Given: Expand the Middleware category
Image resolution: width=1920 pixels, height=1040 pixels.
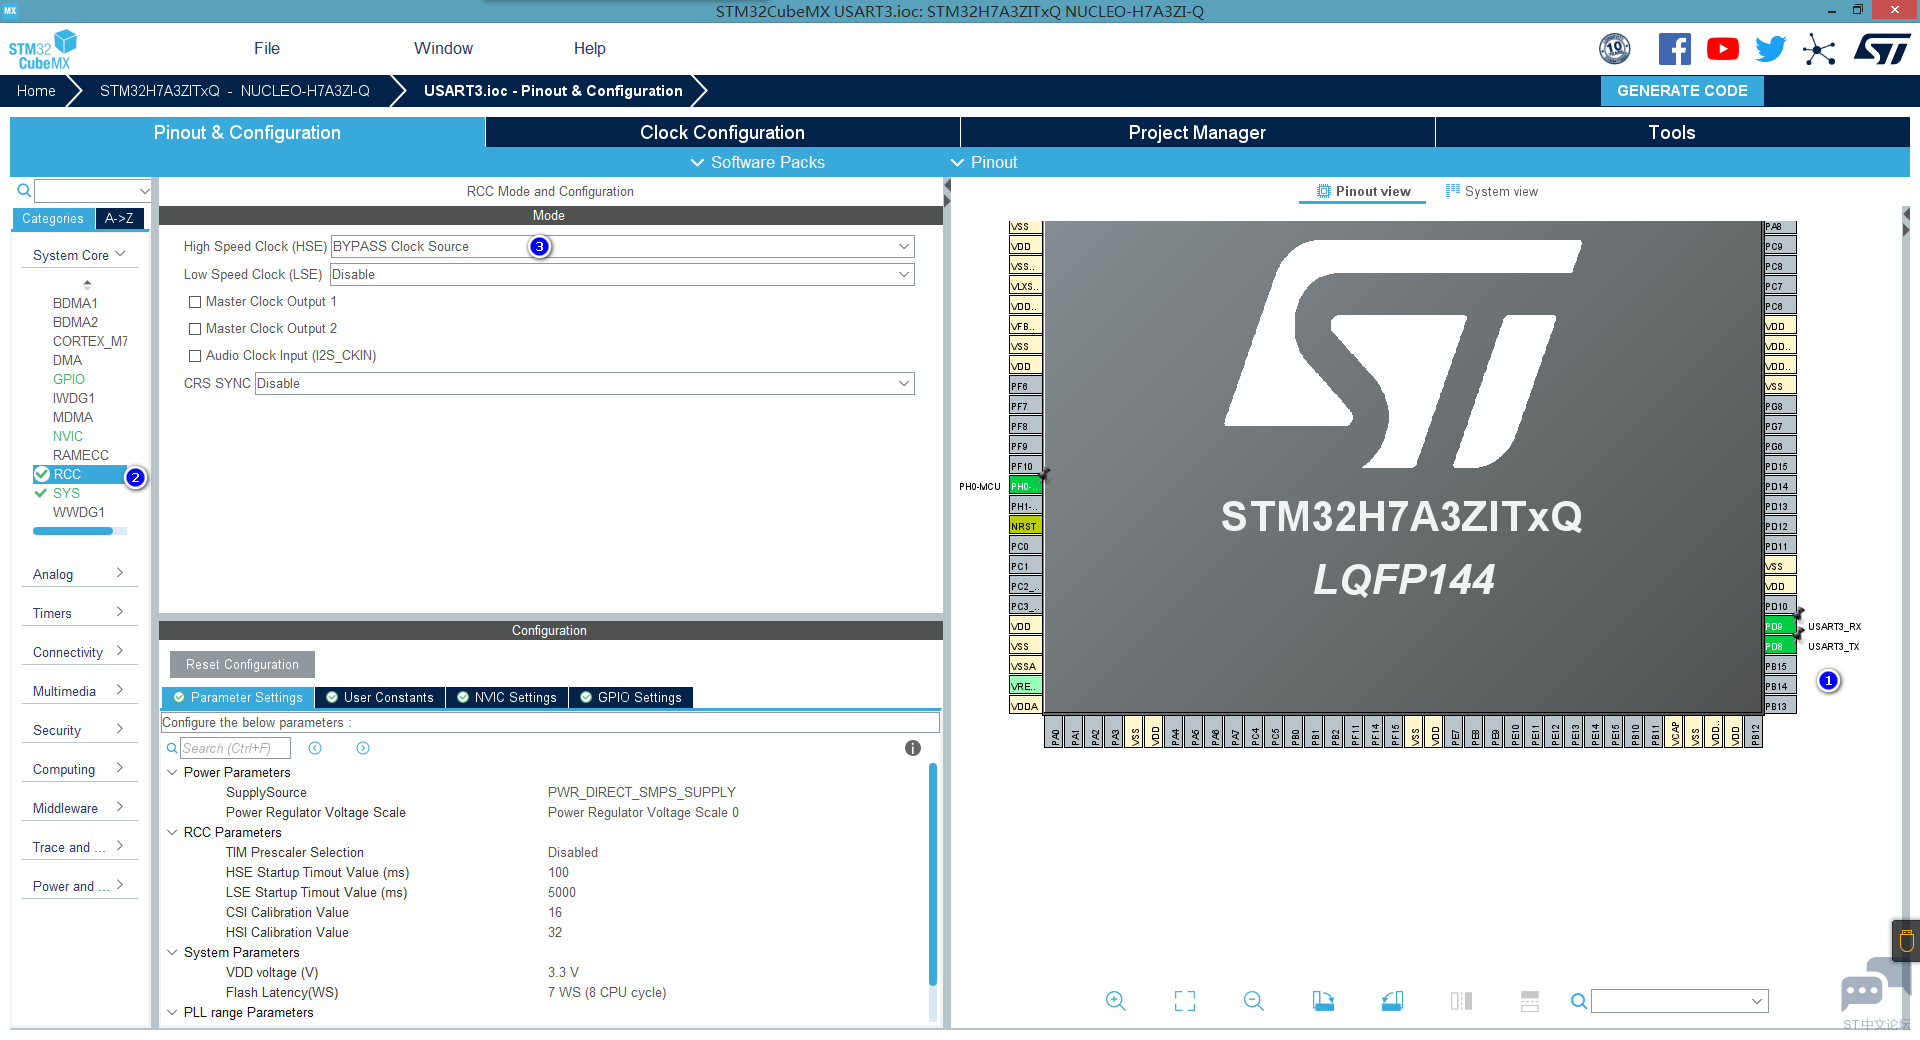Looking at the screenshot, I should tap(79, 808).
